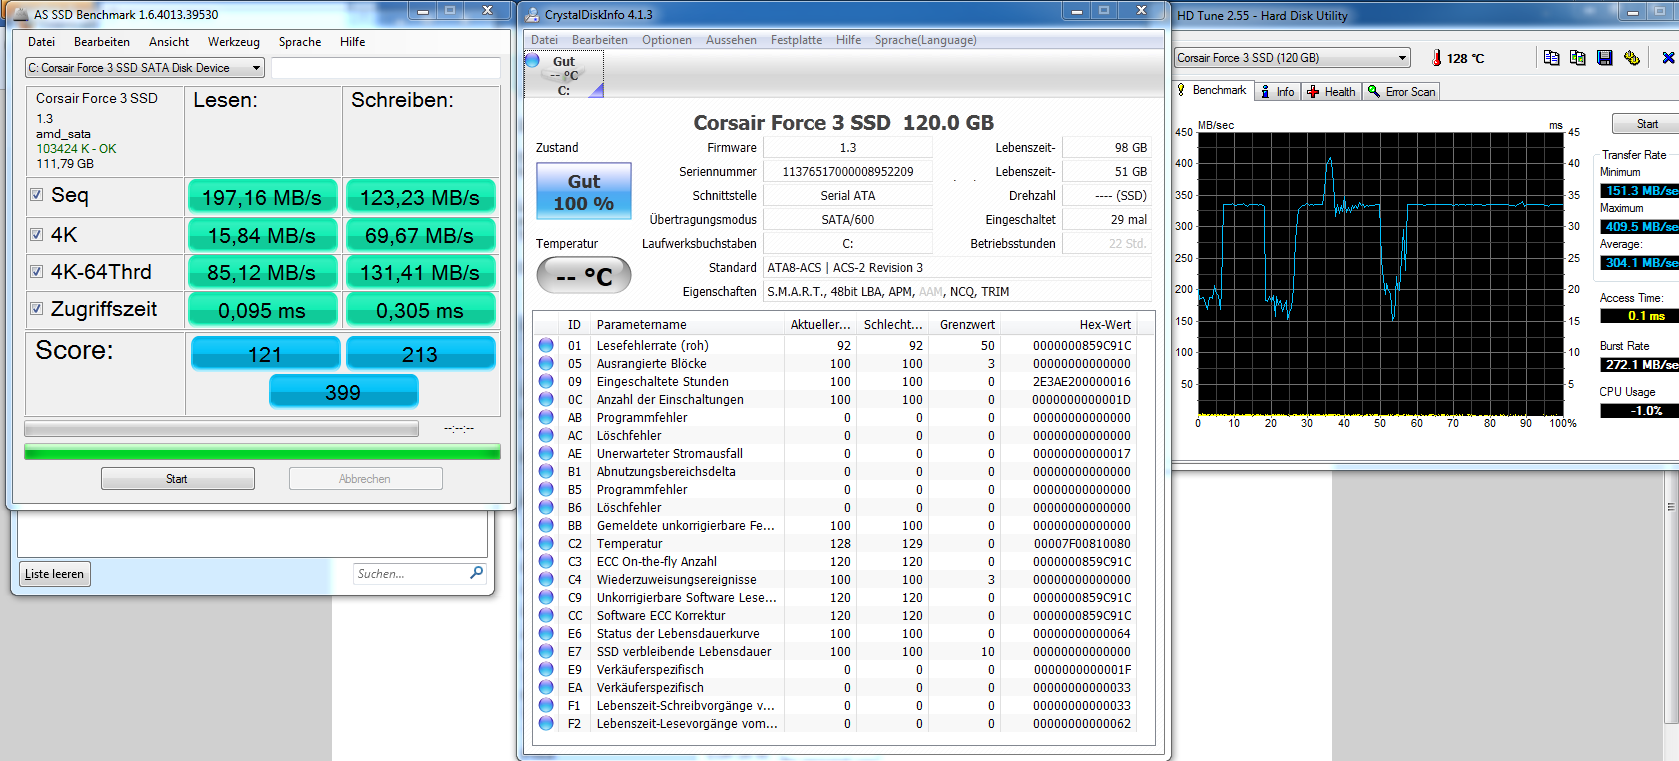Click status orb for Temperatur row

coord(546,543)
